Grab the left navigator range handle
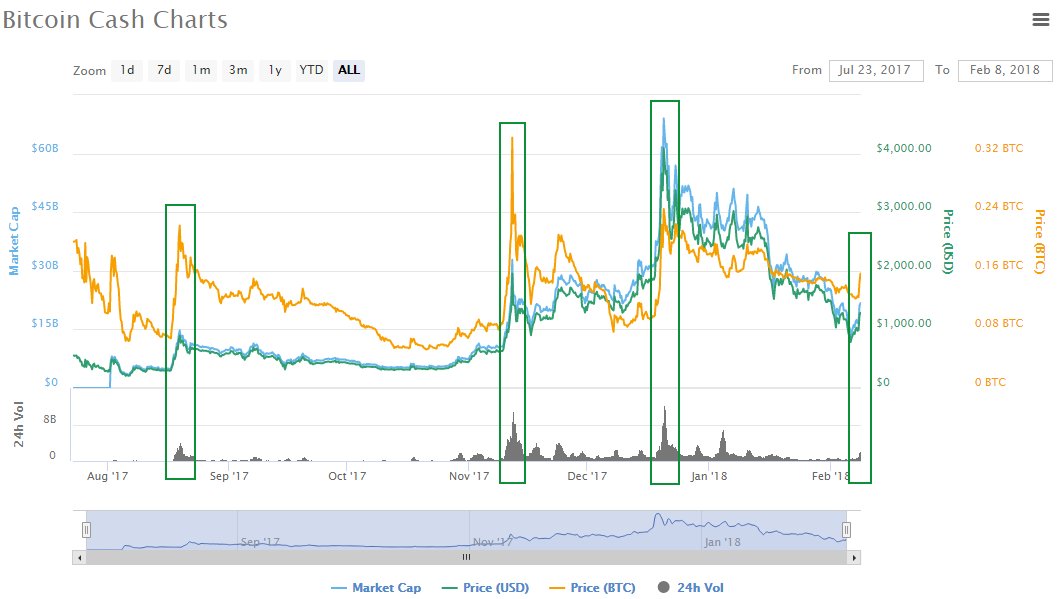The height and width of the screenshot is (599, 1057). click(86, 530)
